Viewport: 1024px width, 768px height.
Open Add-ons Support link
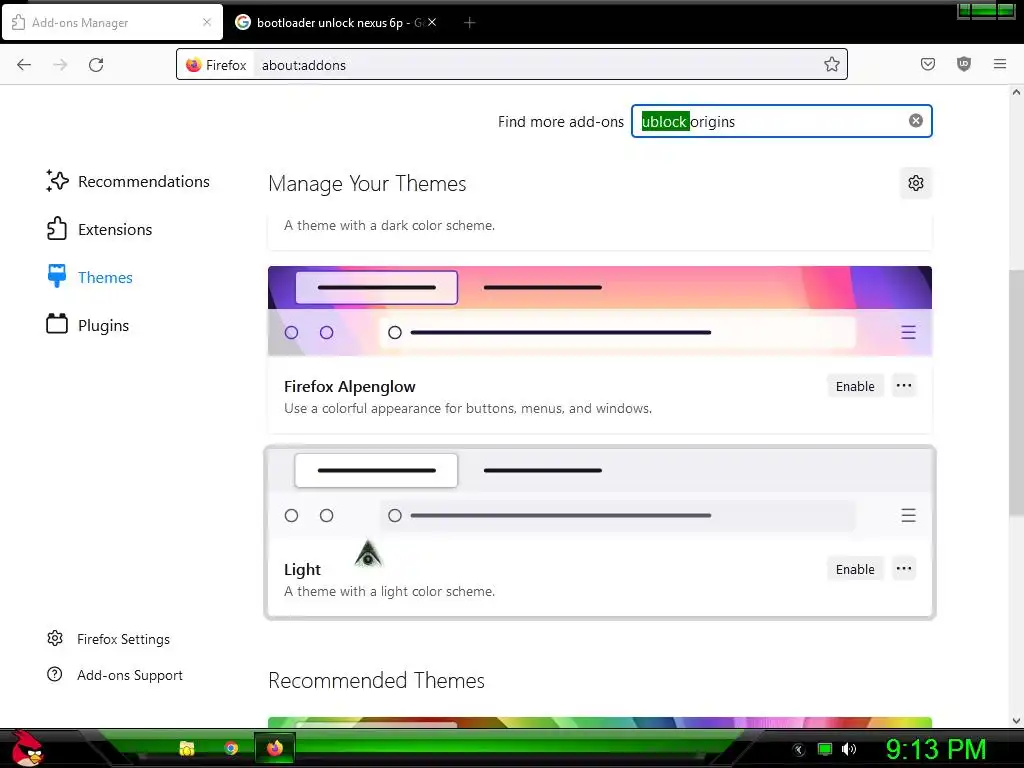click(x=115, y=675)
